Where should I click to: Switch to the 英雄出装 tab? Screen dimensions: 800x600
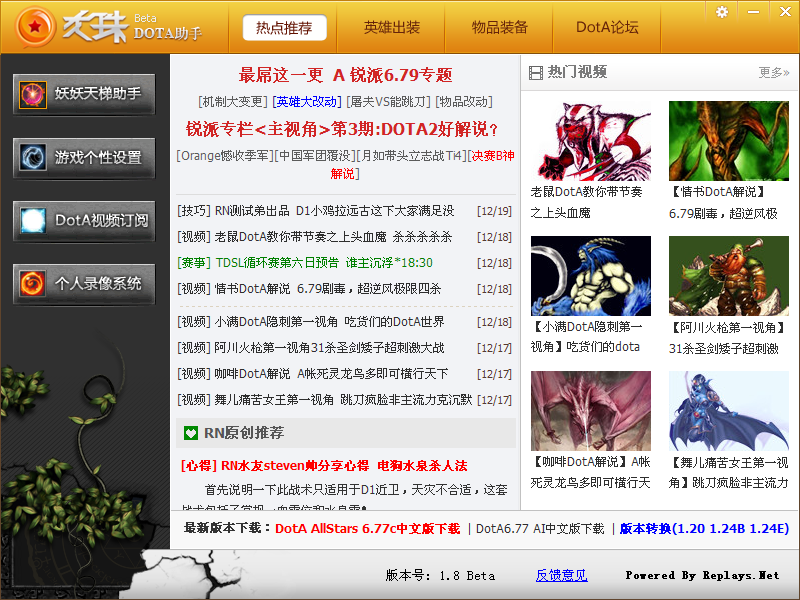[x=391, y=28]
